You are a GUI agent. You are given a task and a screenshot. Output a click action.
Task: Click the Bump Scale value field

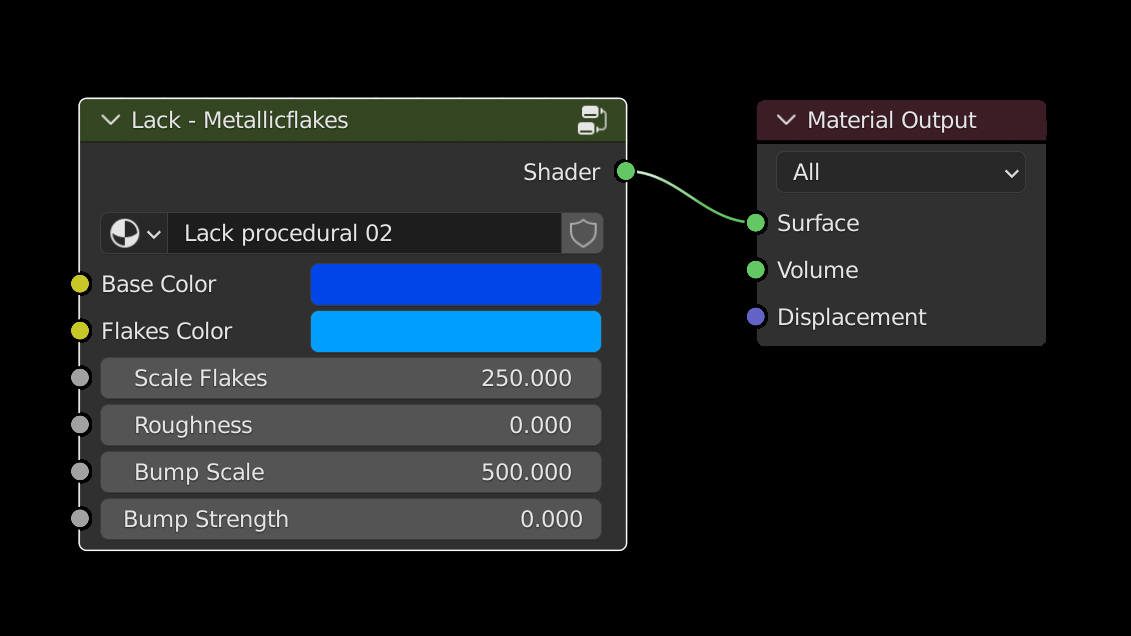[x=351, y=472]
